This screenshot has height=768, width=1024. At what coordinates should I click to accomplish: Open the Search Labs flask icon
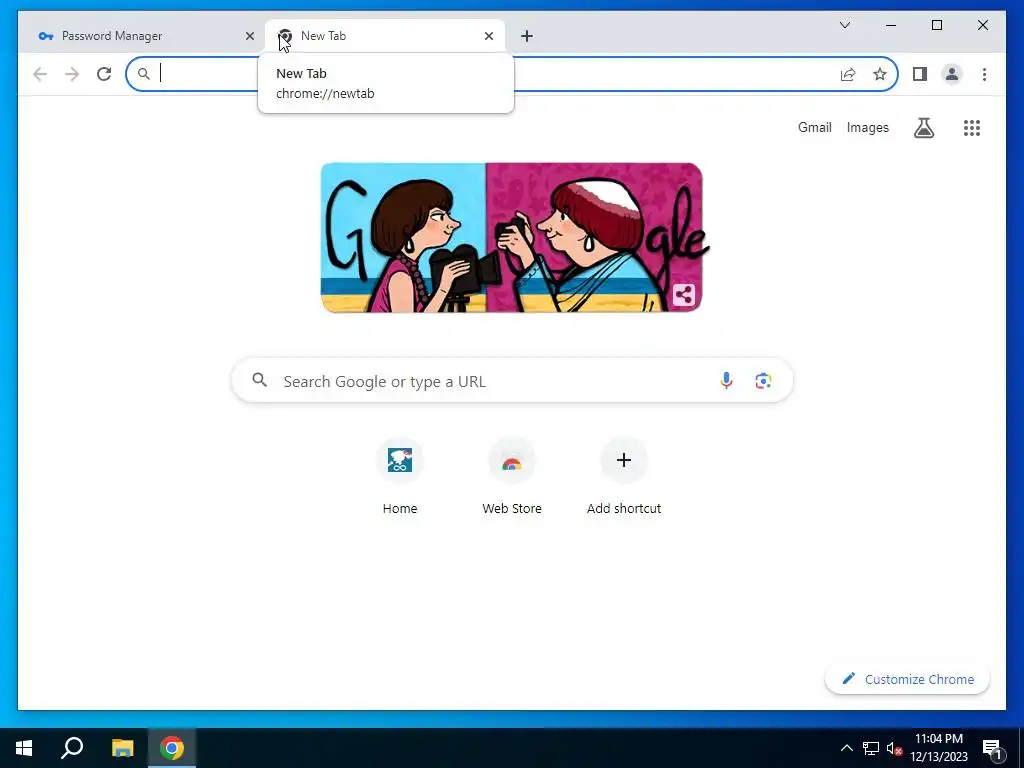(923, 128)
